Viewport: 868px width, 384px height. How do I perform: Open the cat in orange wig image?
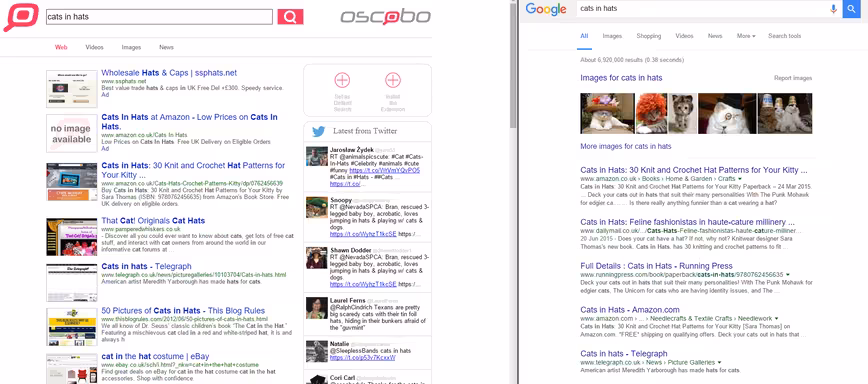652,113
